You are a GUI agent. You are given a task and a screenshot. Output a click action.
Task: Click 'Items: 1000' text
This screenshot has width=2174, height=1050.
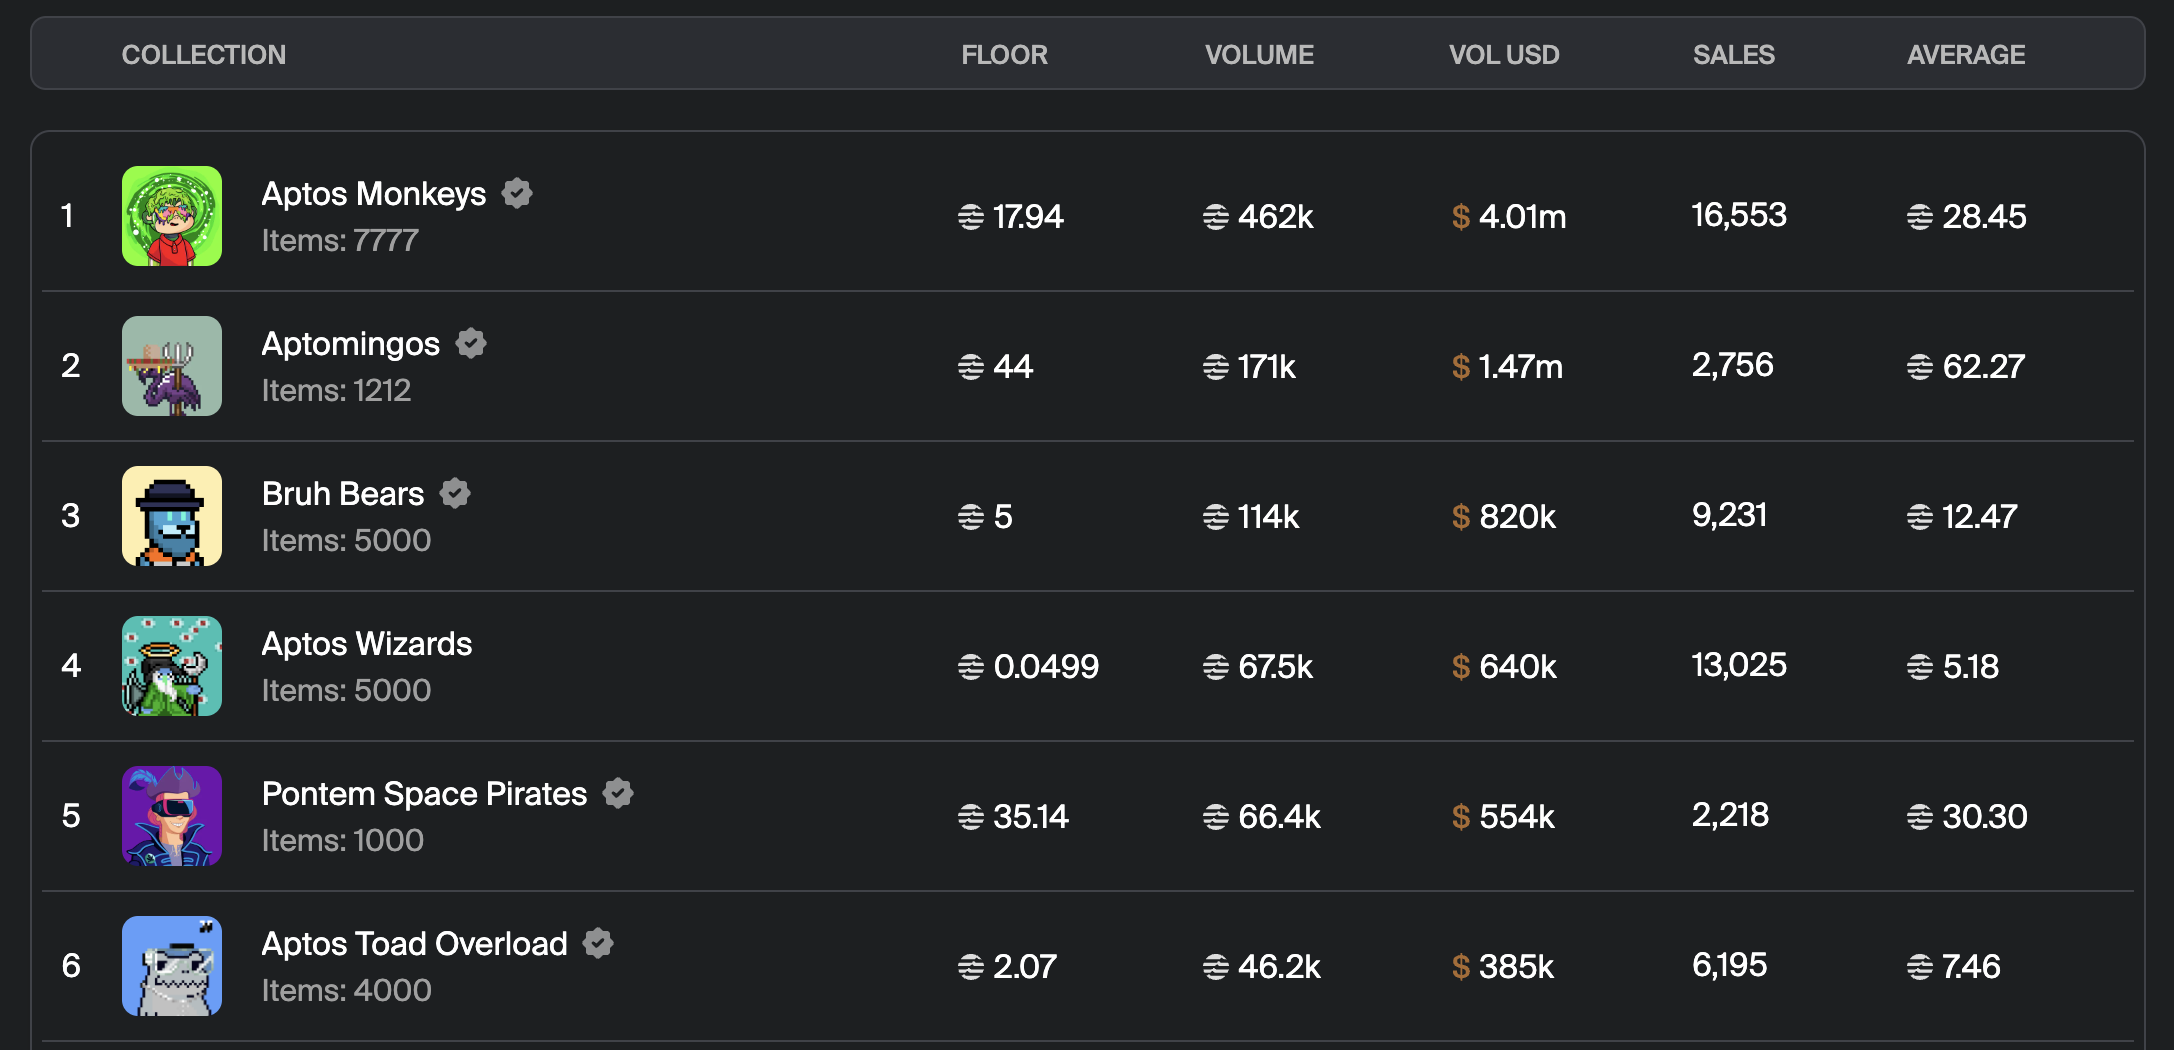(x=343, y=841)
